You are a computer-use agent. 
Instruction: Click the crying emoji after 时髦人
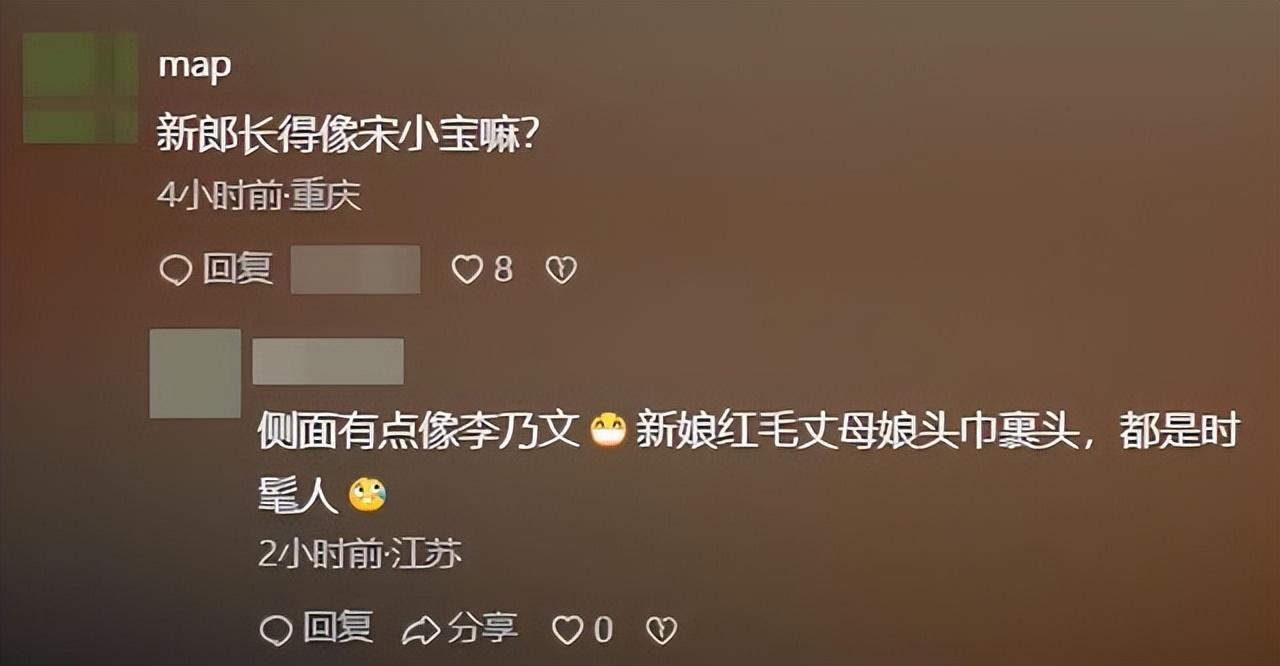(x=367, y=494)
